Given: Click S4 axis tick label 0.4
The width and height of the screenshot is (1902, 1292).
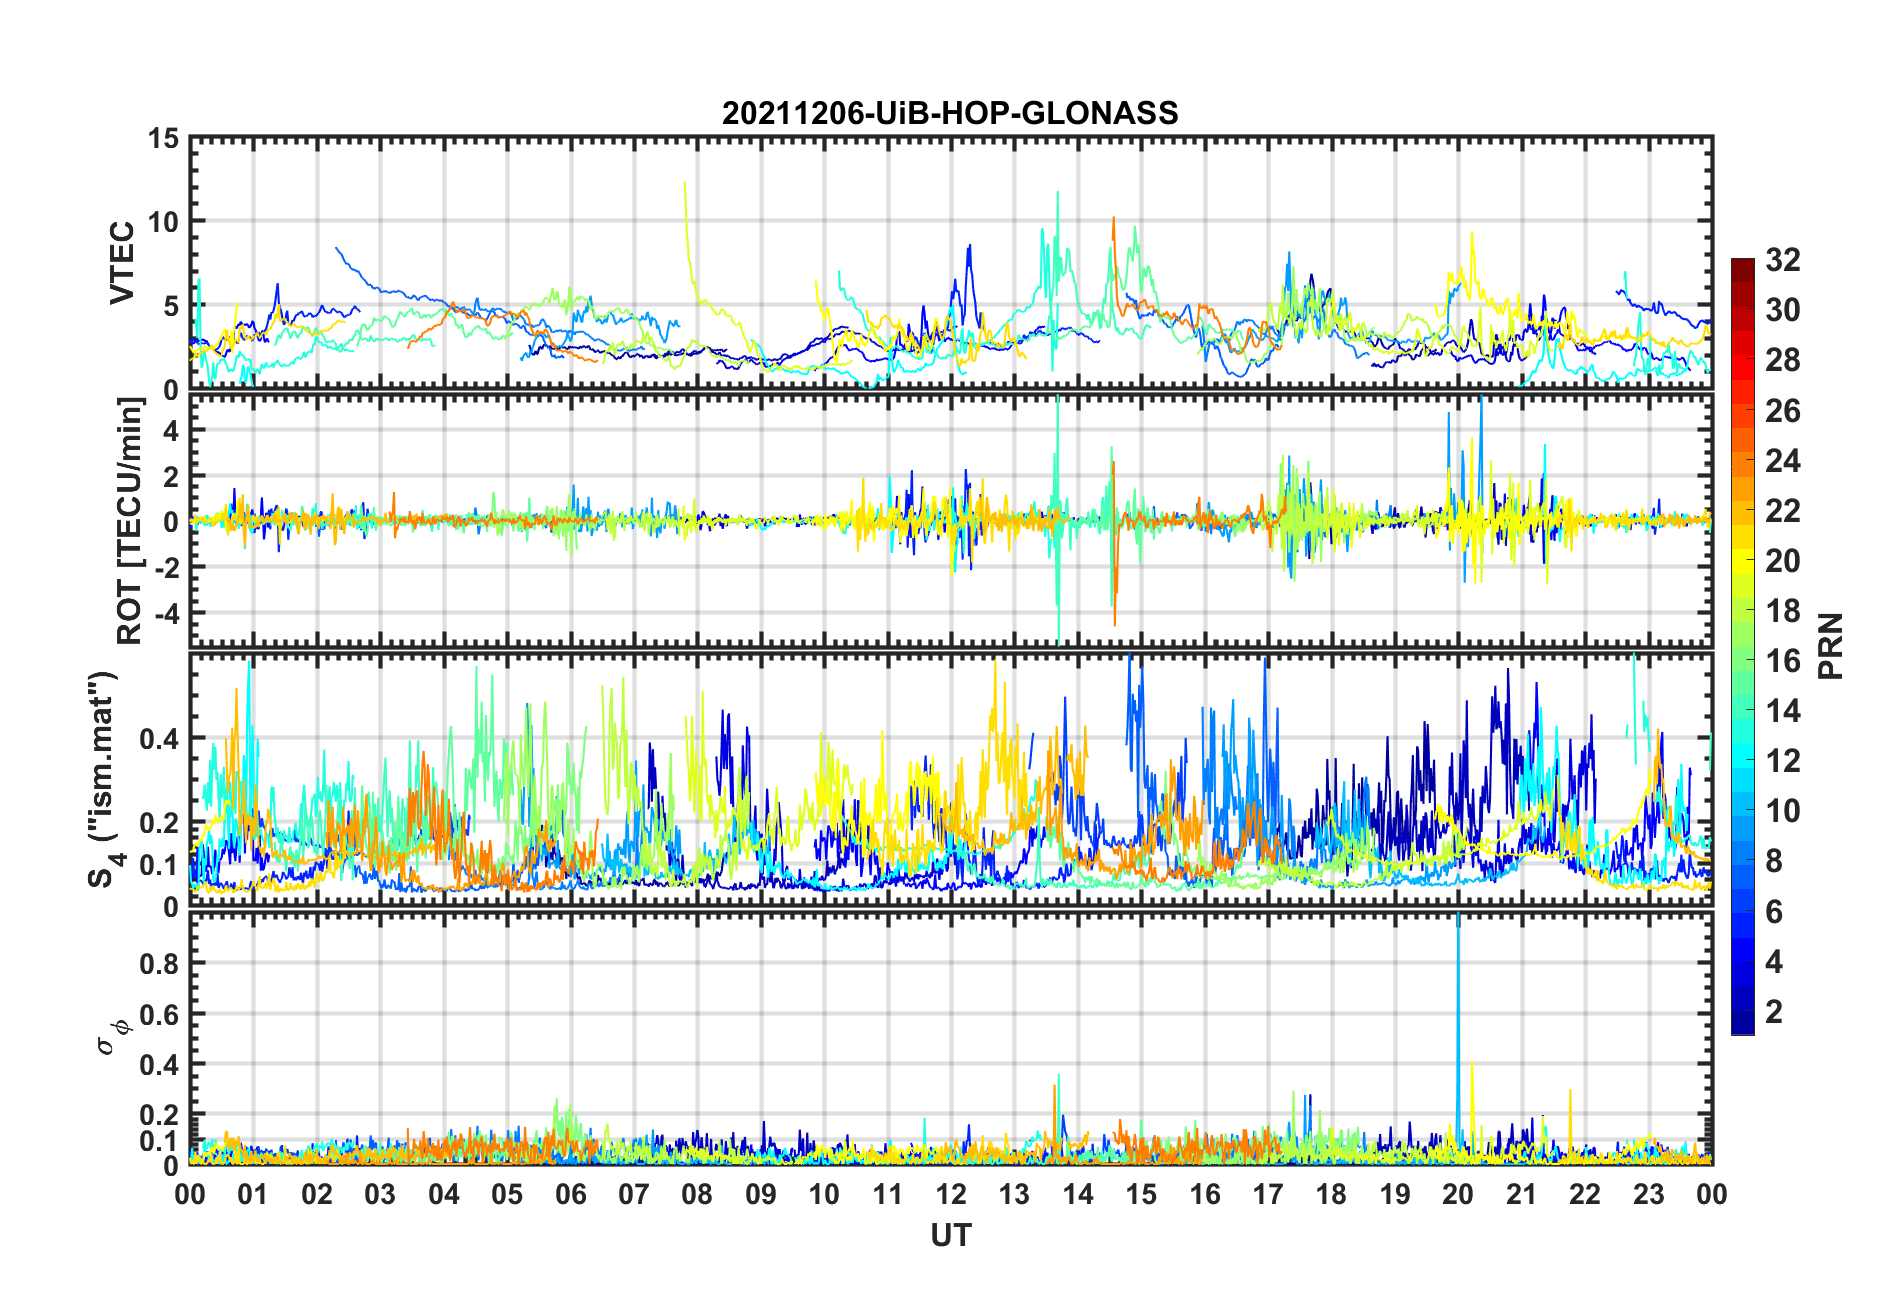Looking at the screenshot, I should tap(159, 739).
